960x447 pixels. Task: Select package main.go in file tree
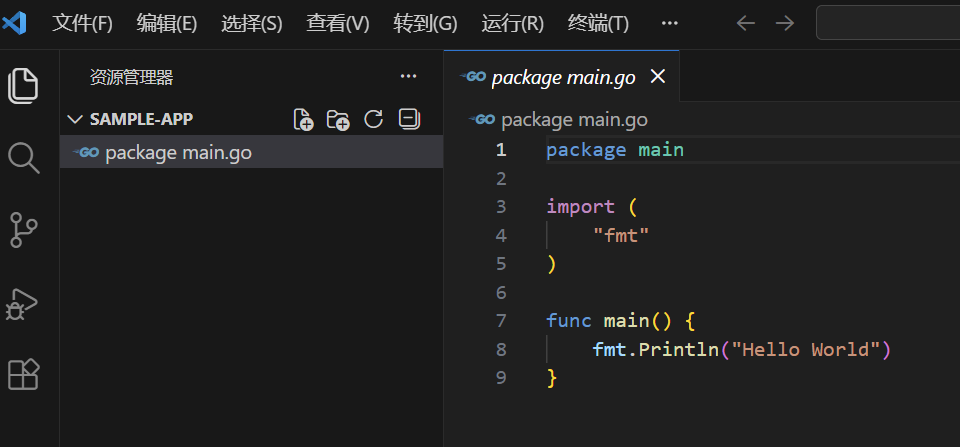coord(178,153)
